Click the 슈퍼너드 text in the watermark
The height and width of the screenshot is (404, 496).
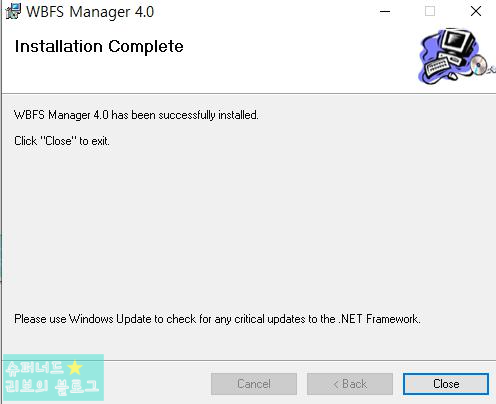(x=35, y=368)
